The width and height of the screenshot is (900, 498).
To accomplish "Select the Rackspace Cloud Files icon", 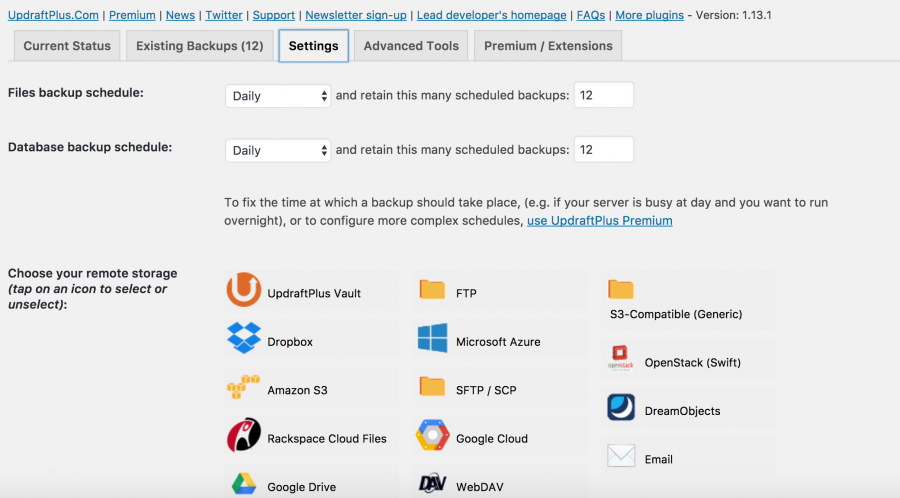I will click(x=243, y=434).
